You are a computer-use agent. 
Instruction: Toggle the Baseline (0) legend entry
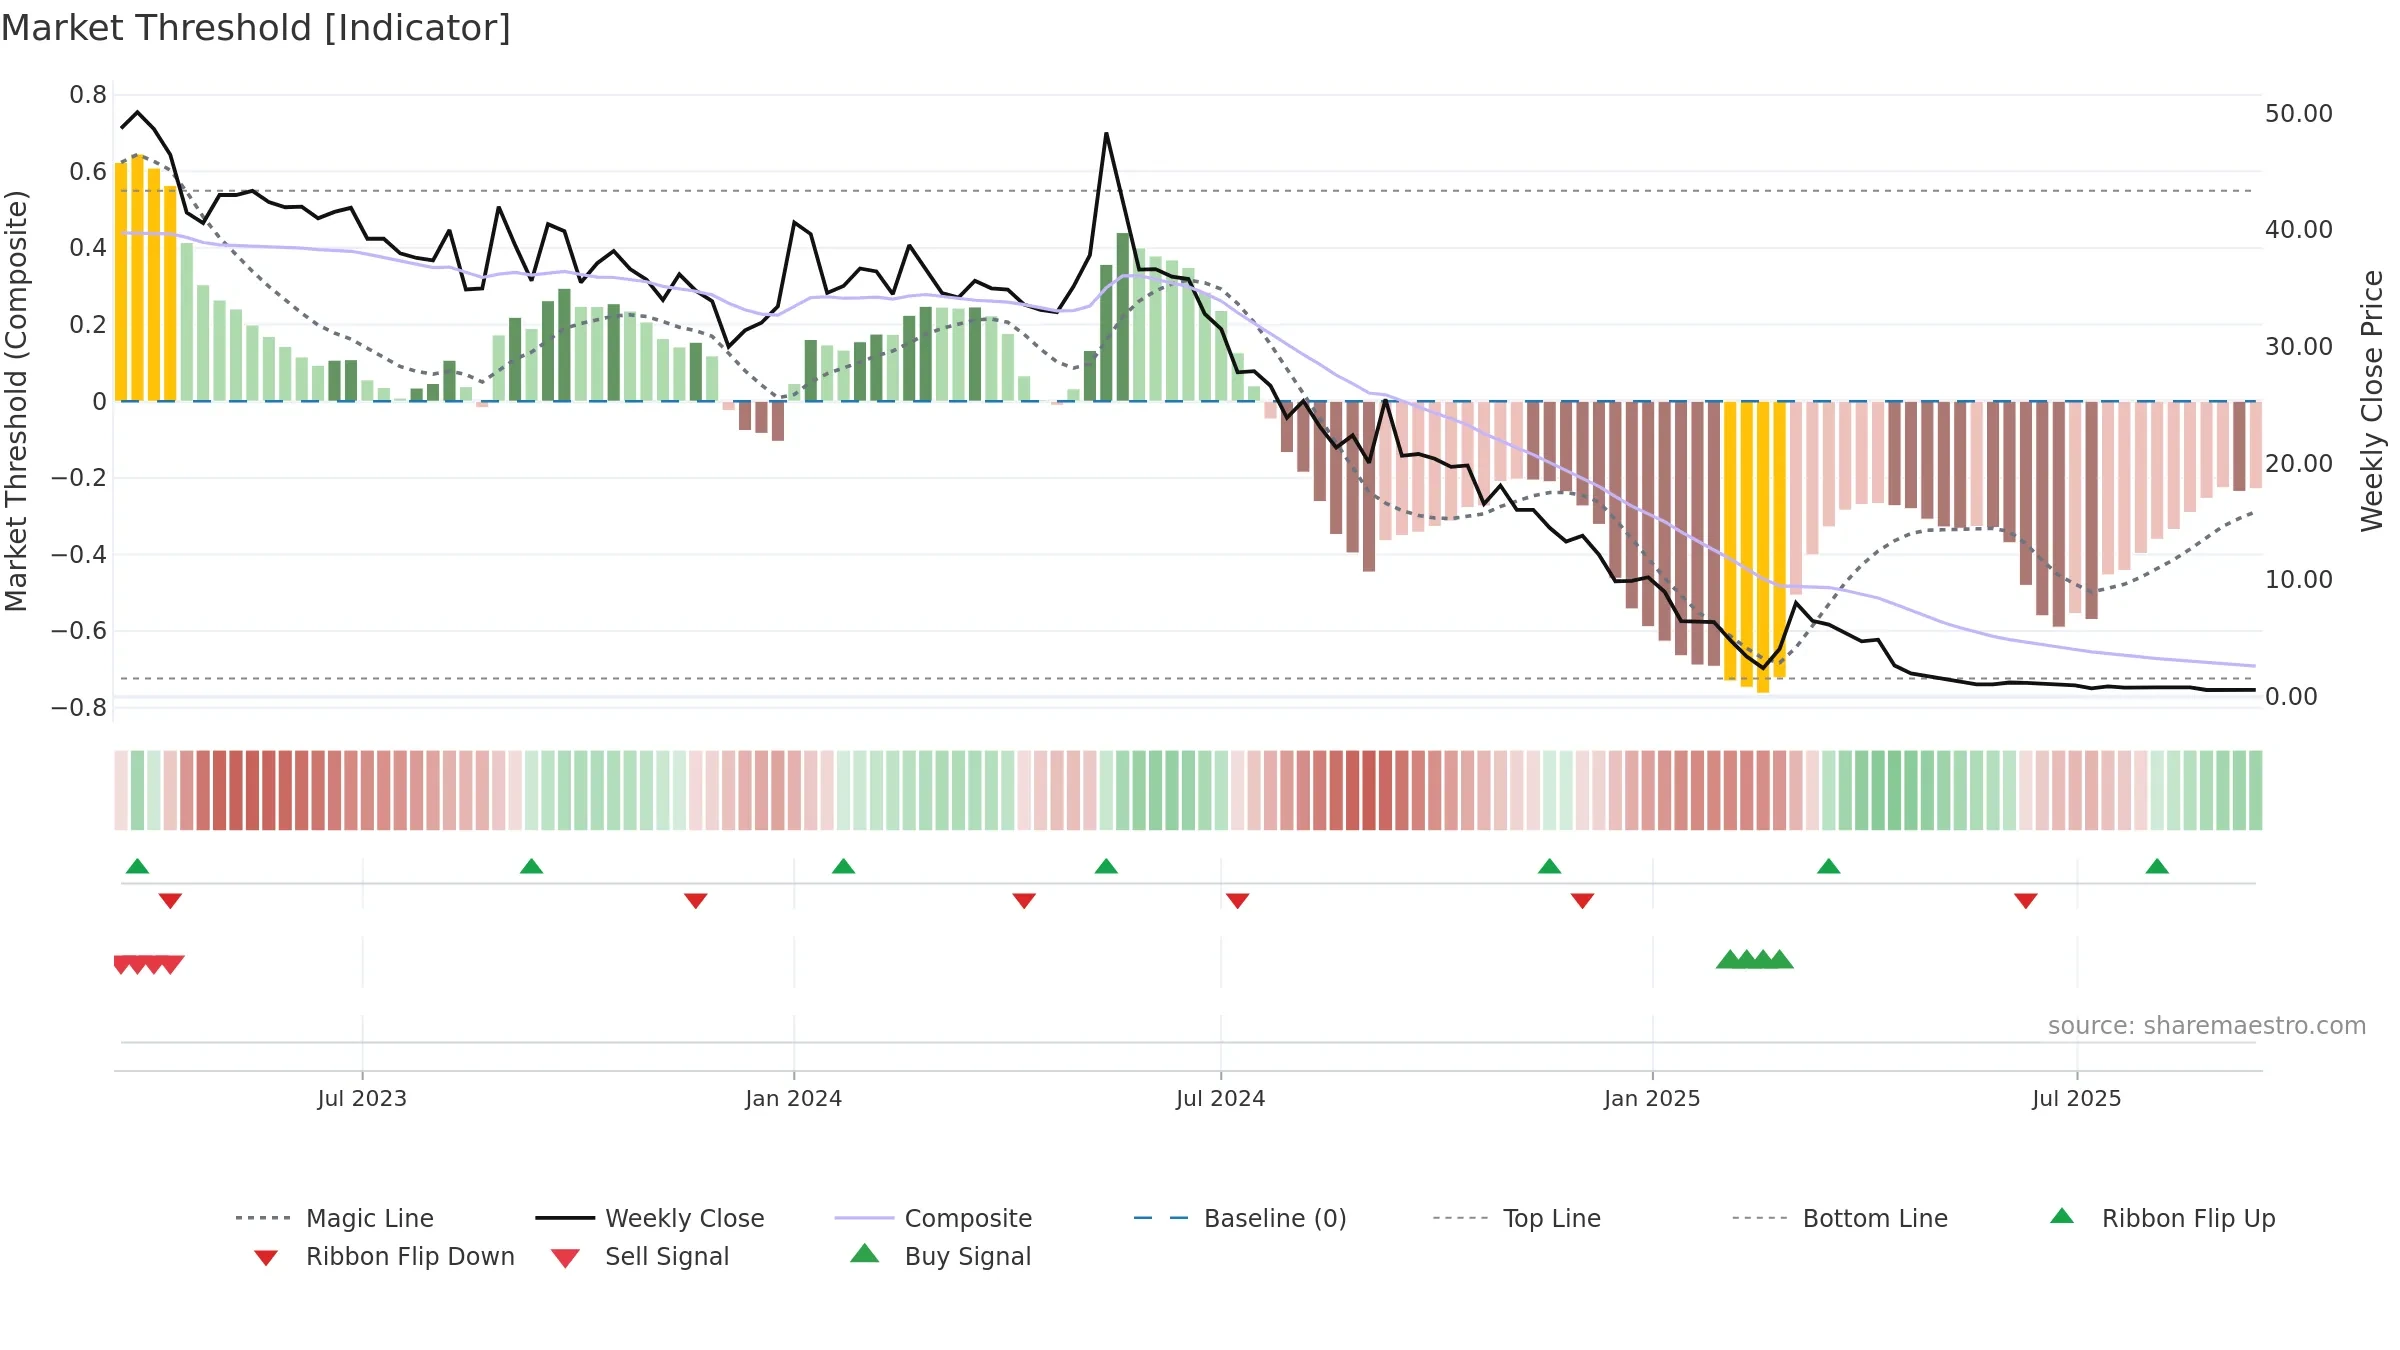[1240, 1218]
